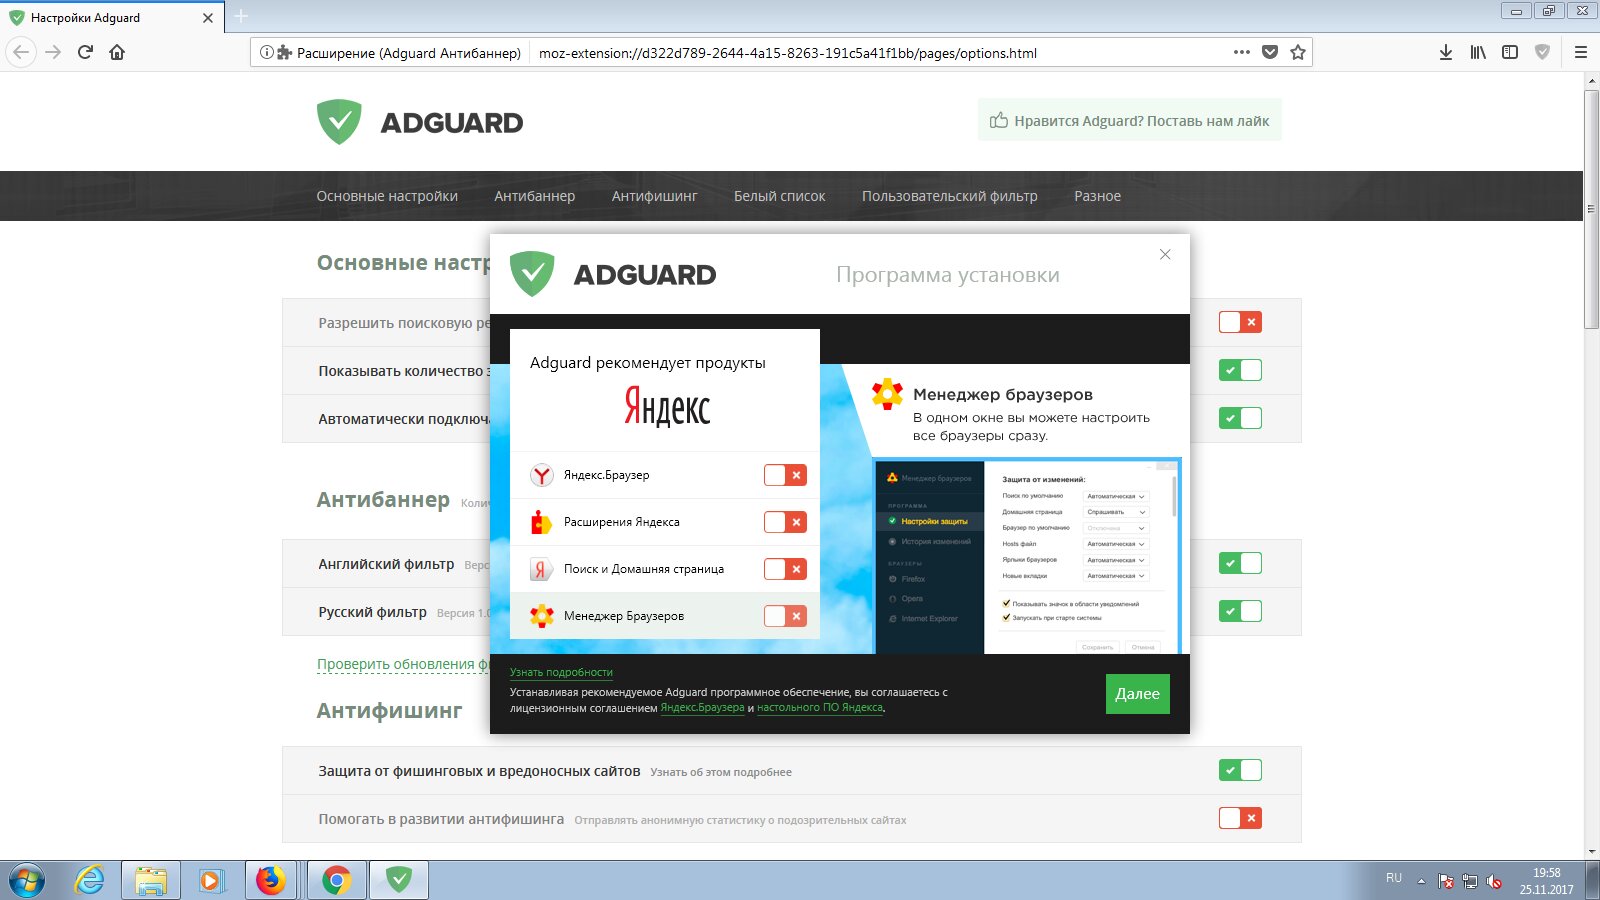This screenshot has width=1600, height=900.
Task: Open the Firefox library icon
Action: coord(1478,52)
